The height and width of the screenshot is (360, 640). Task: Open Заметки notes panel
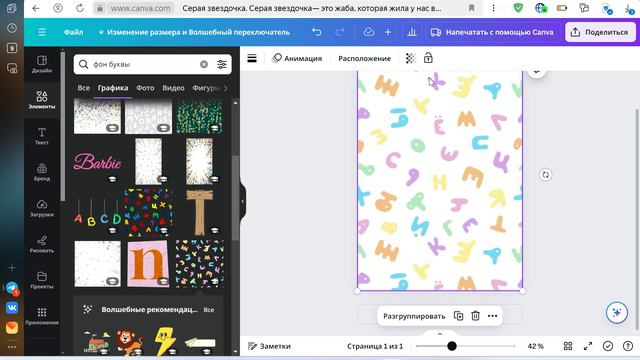(x=269, y=346)
